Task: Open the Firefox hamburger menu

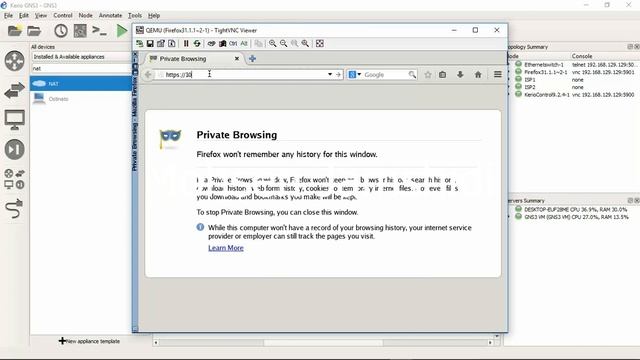Action: click(x=498, y=75)
